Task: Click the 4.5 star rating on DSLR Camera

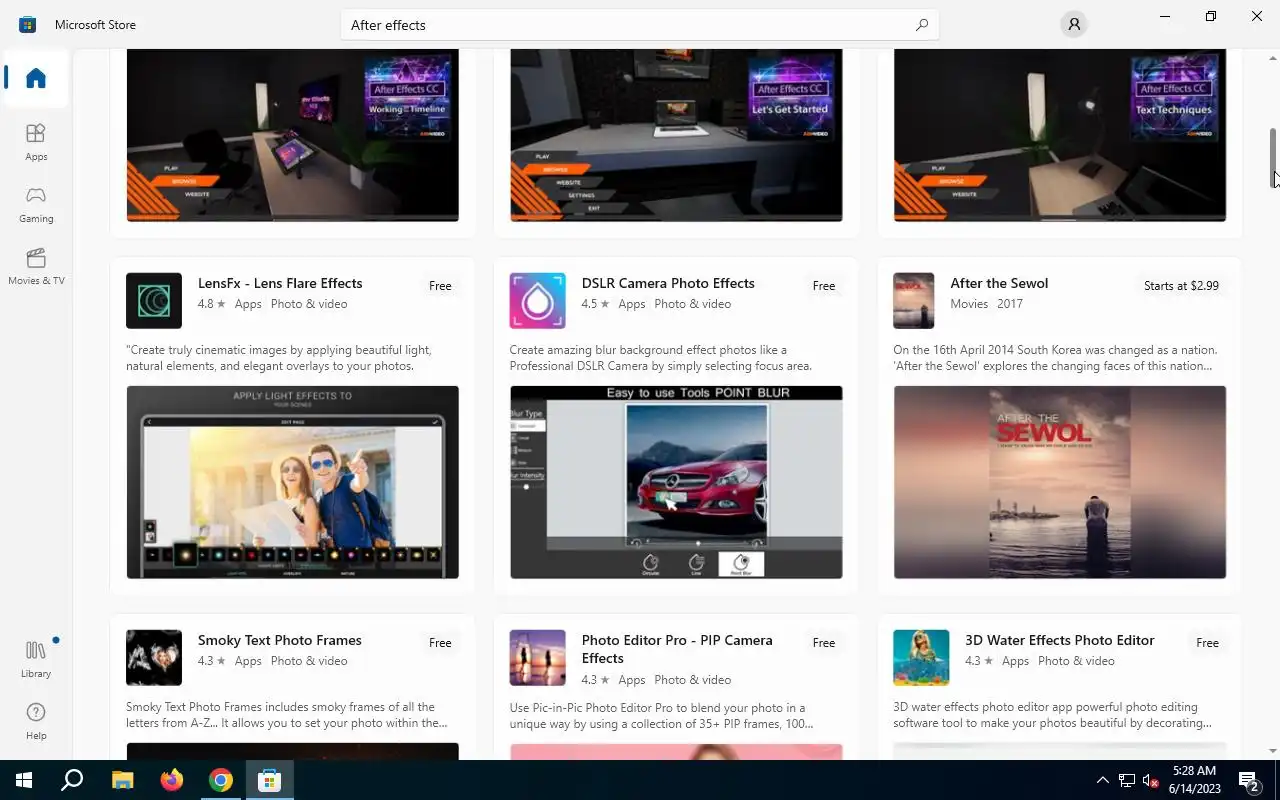Action: (x=595, y=304)
